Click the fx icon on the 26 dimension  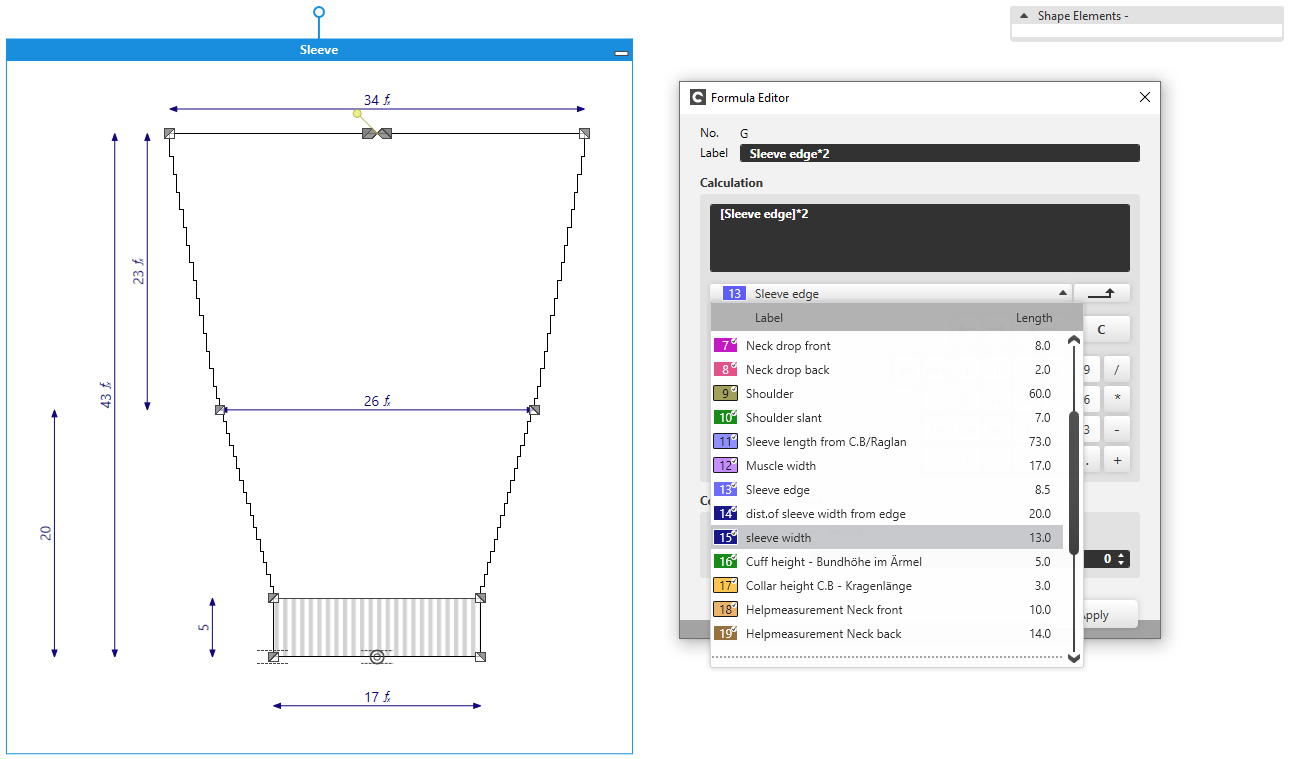point(385,402)
